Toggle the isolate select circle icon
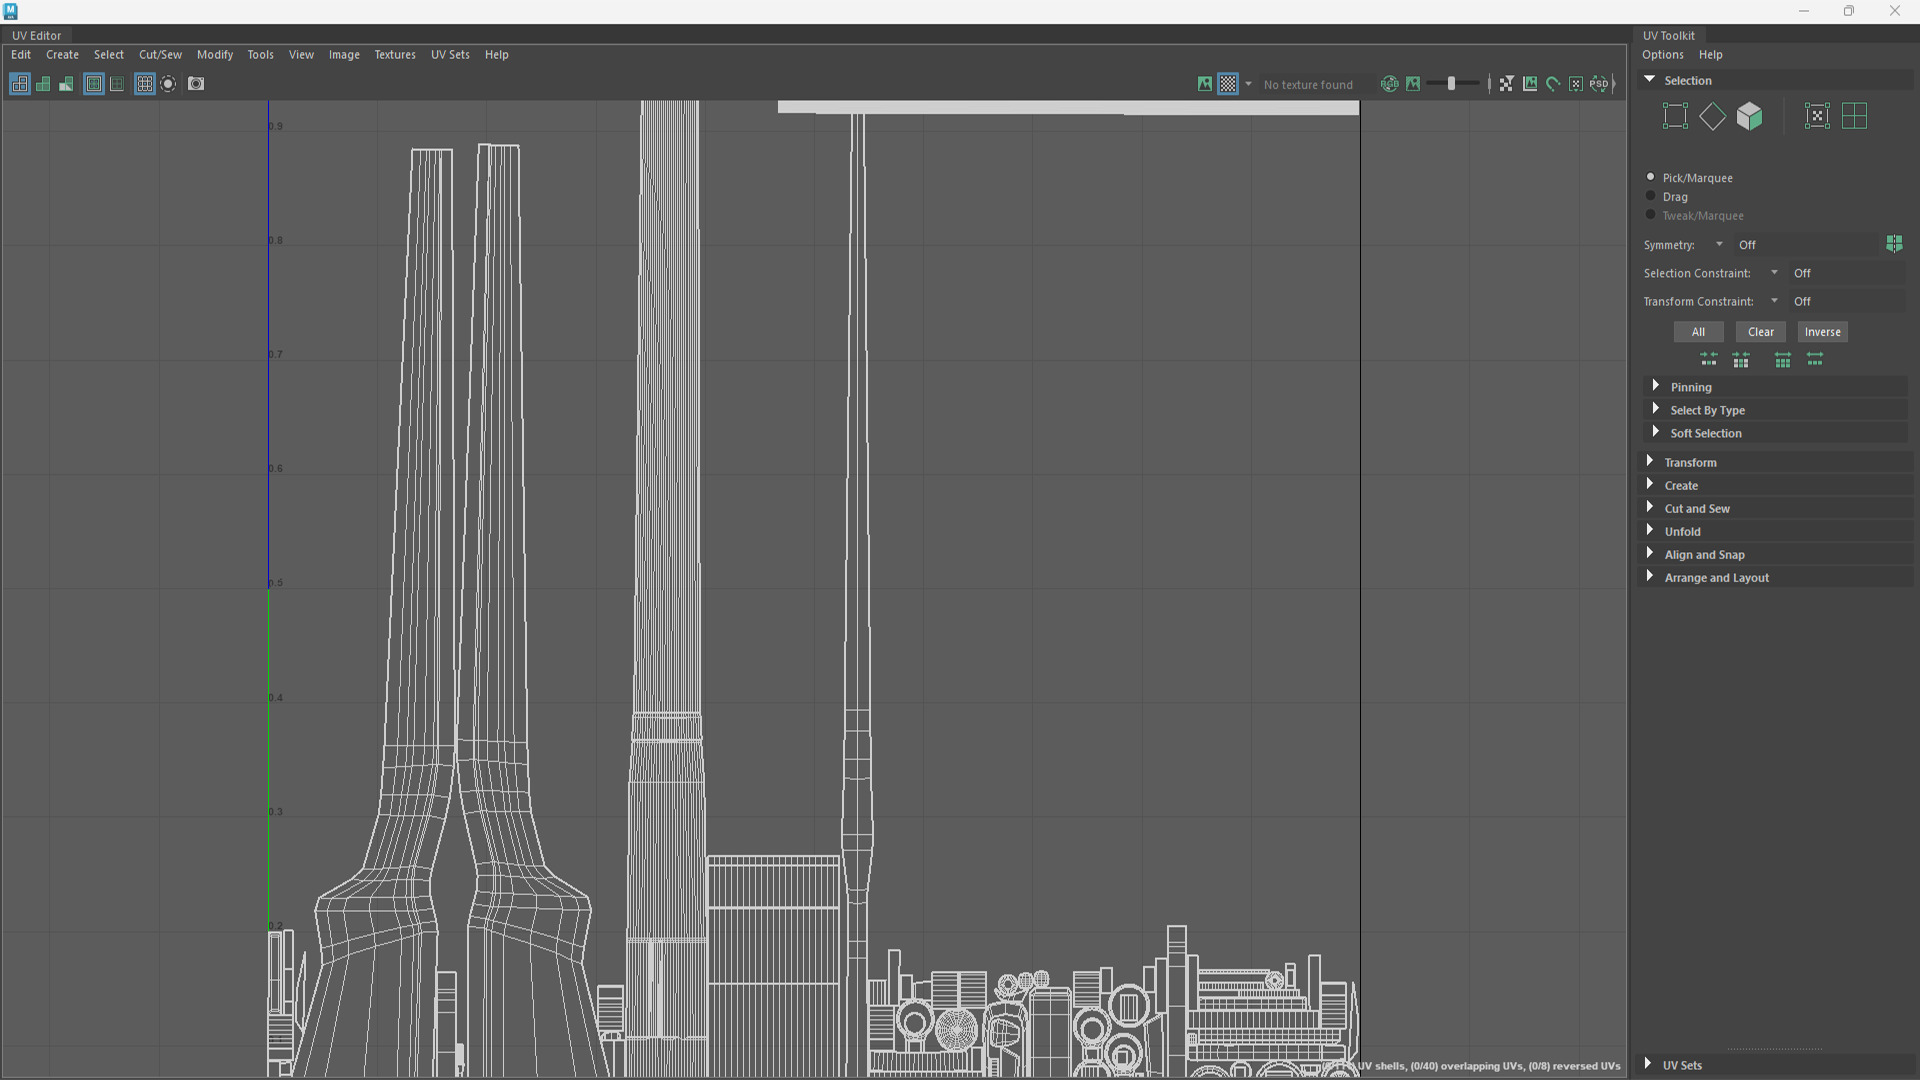This screenshot has height=1080, width=1920. [x=168, y=84]
